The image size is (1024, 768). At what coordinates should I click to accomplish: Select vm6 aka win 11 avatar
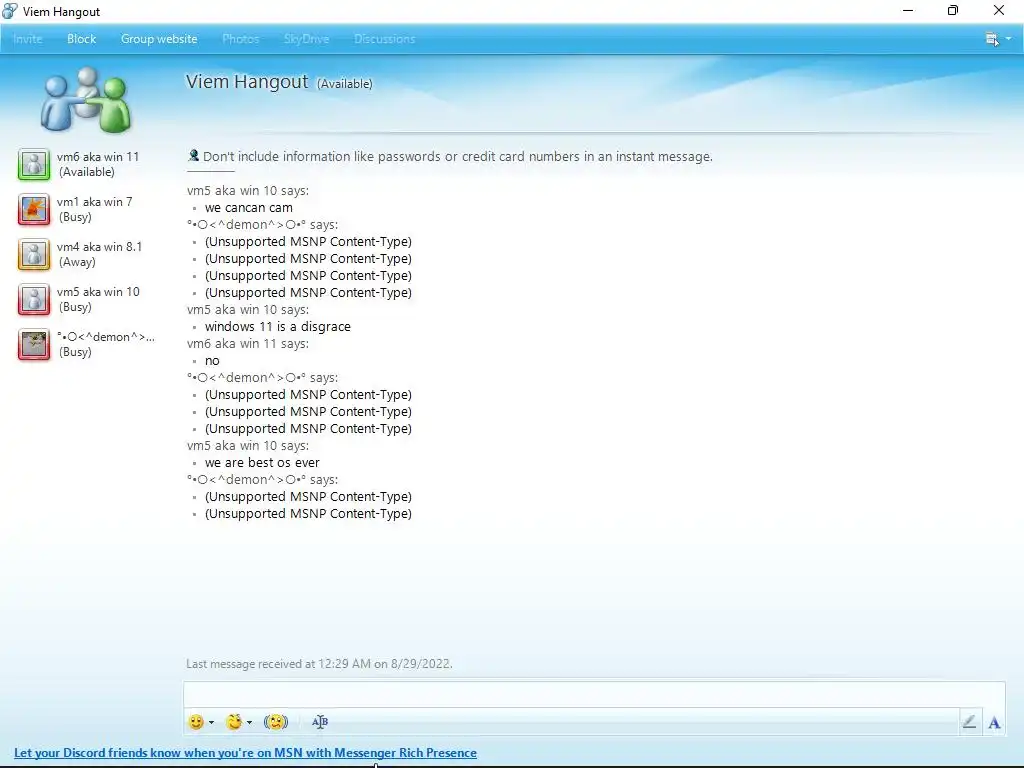[x=34, y=164]
